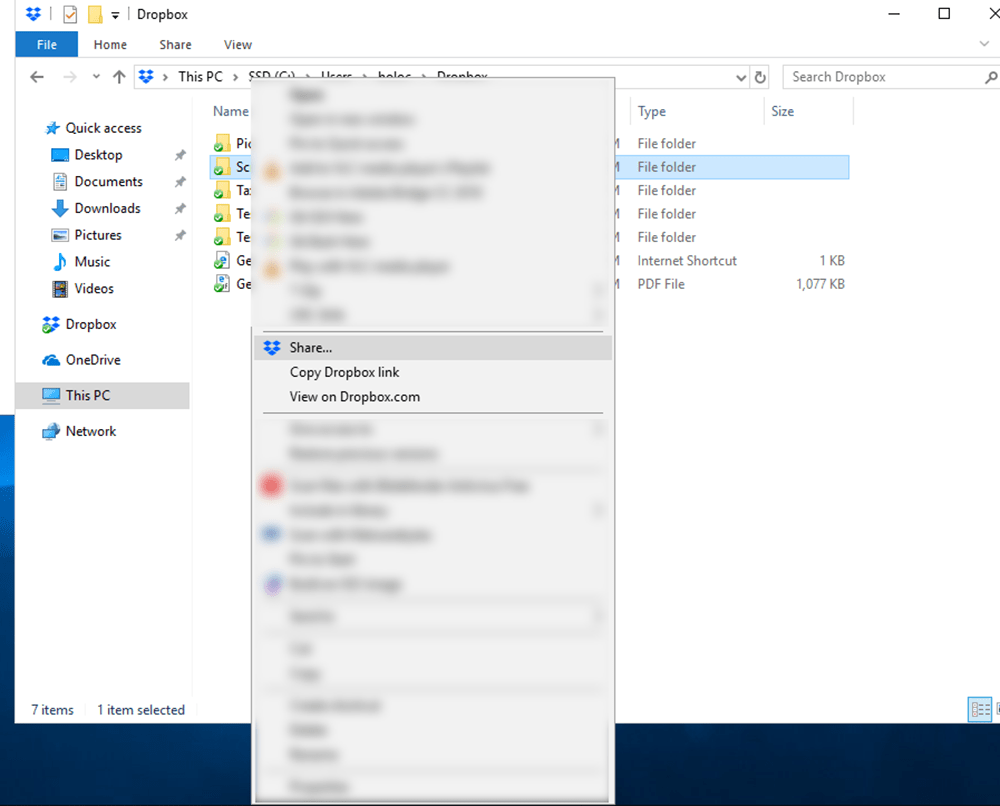Refresh the folder using the refresh icon
This screenshot has height=806, width=1000.
click(760, 77)
